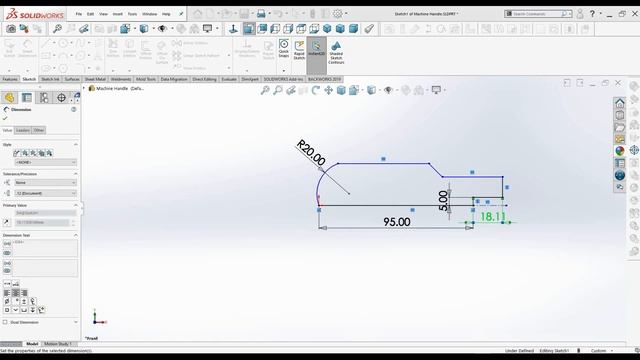Switch to the Surfaces tab
The height and width of the screenshot is (360, 640).
[x=72, y=79]
